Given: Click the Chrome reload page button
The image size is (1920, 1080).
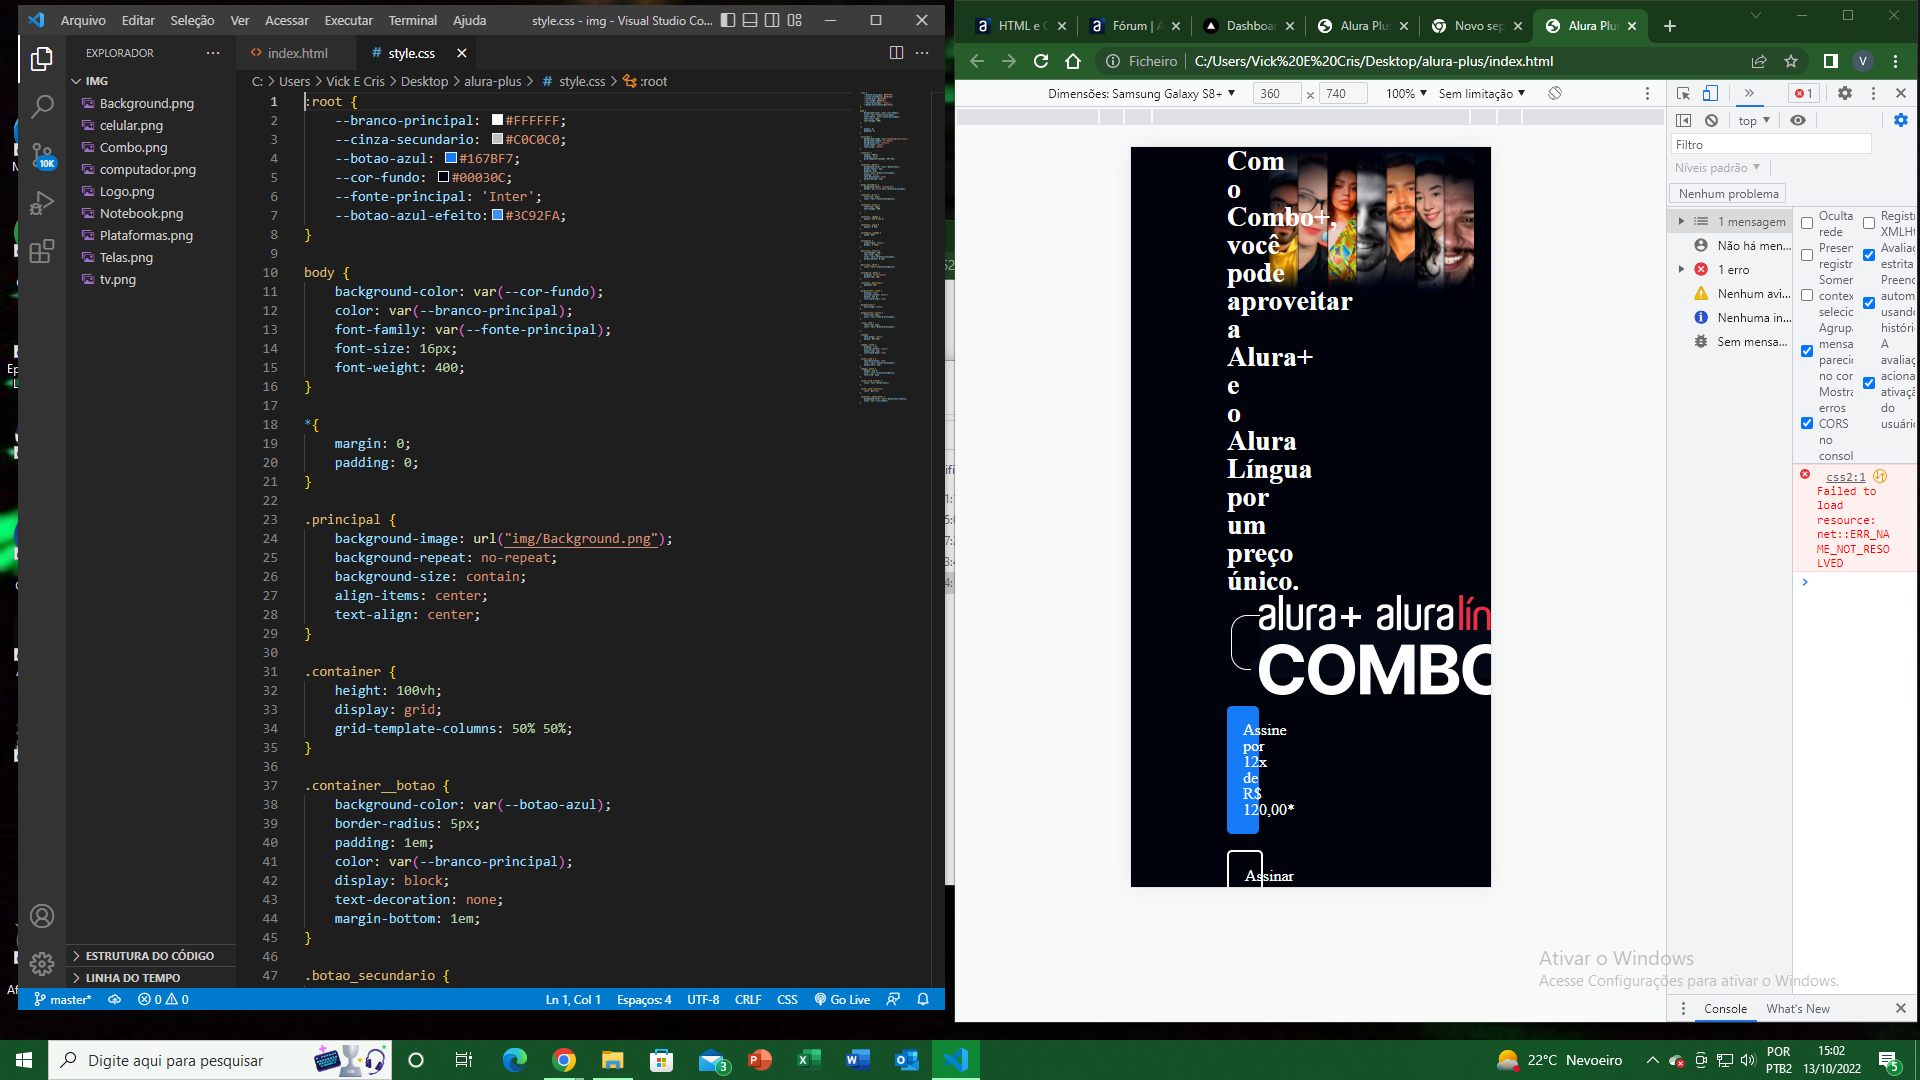Looking at the screenshot, I should 1041,61.
